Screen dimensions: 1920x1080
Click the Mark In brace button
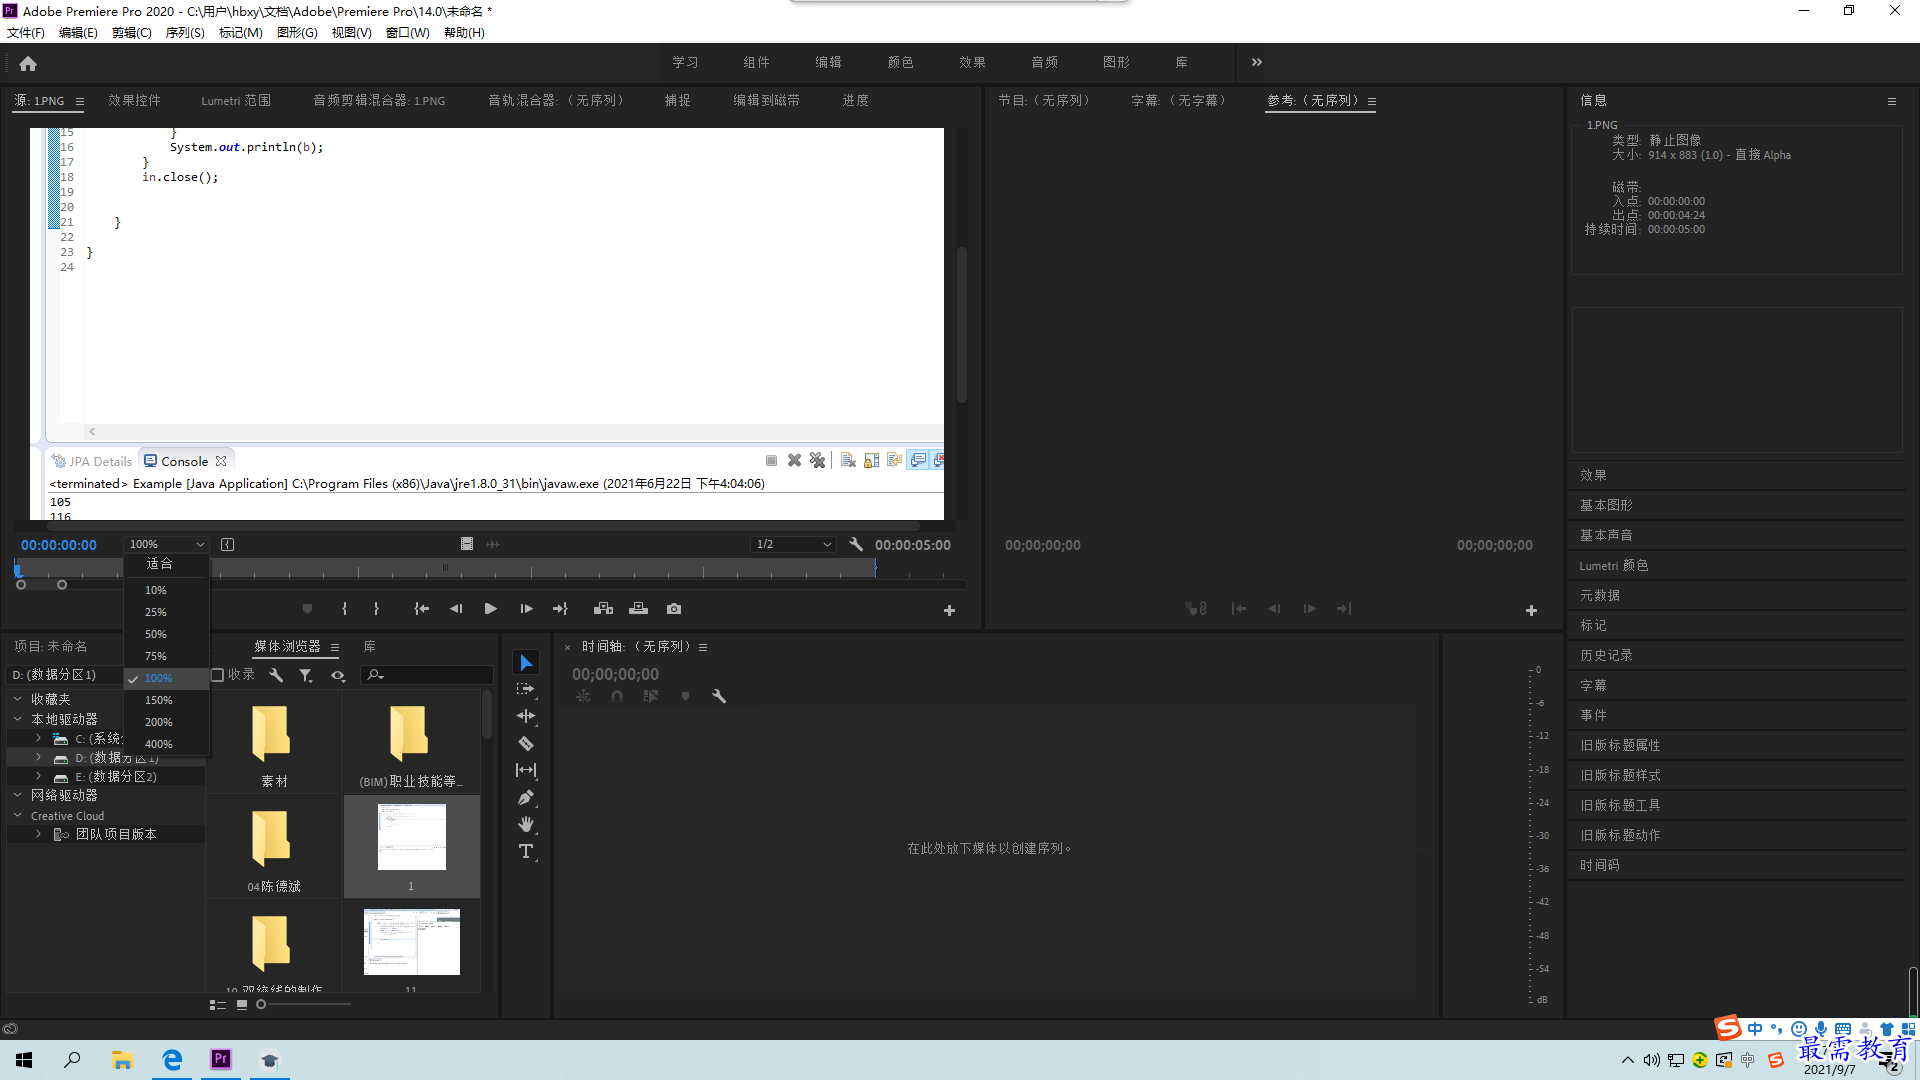pyautogui.click(x=344, y=609)
